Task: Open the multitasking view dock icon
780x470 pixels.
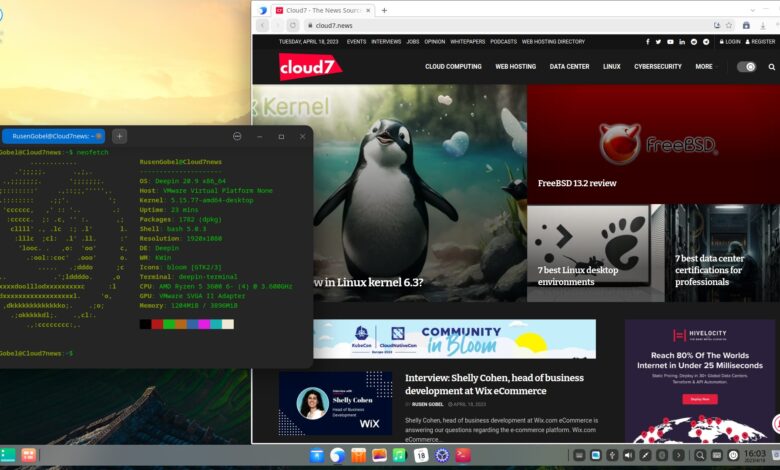Action: click(x=28, y=455)
